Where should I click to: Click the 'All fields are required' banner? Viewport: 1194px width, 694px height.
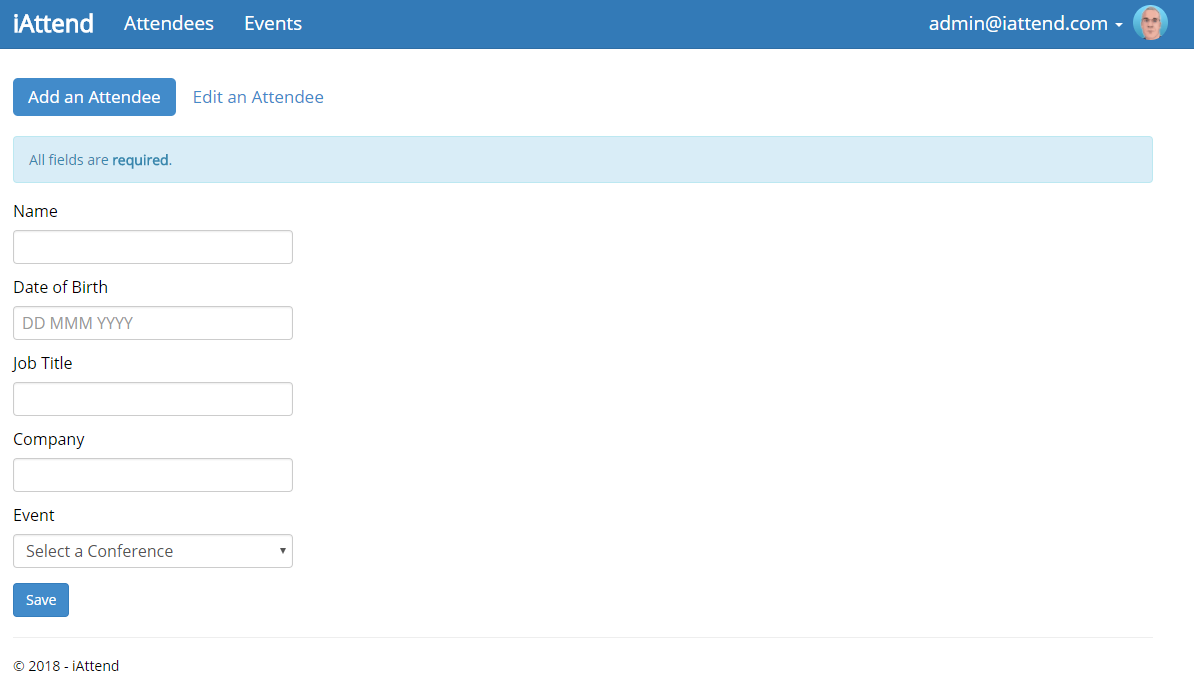[x=582, y=159]
